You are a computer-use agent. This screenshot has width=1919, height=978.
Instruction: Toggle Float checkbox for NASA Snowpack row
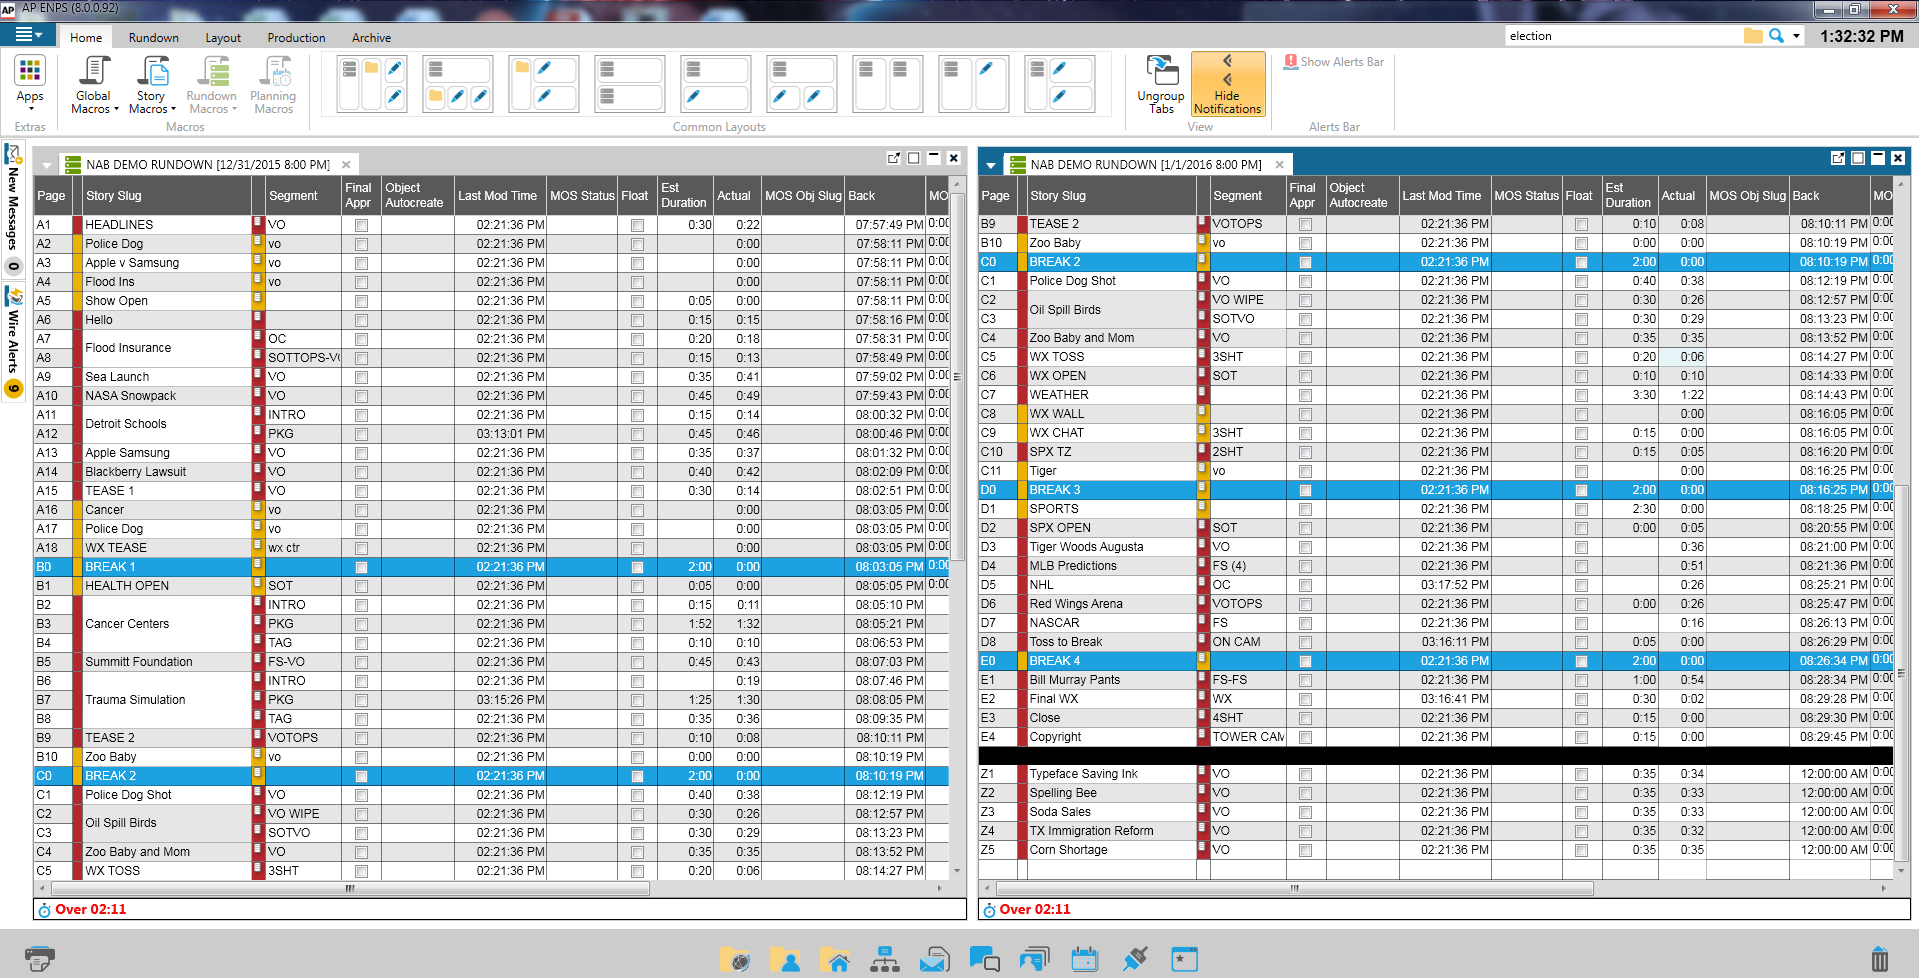pyautogui.click(x=637, y=396)
